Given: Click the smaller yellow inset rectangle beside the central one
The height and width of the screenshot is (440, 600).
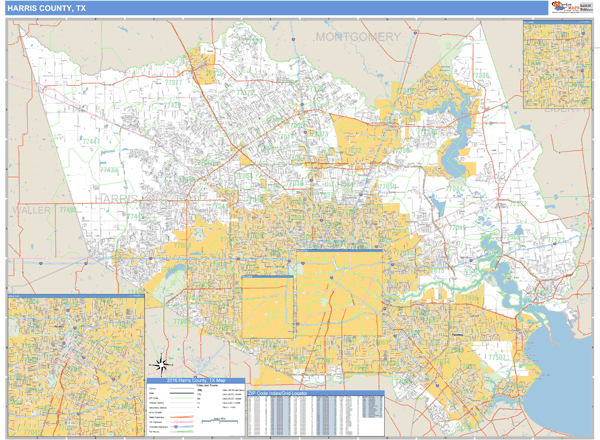Looking at the screenshot, I should 267,307.
